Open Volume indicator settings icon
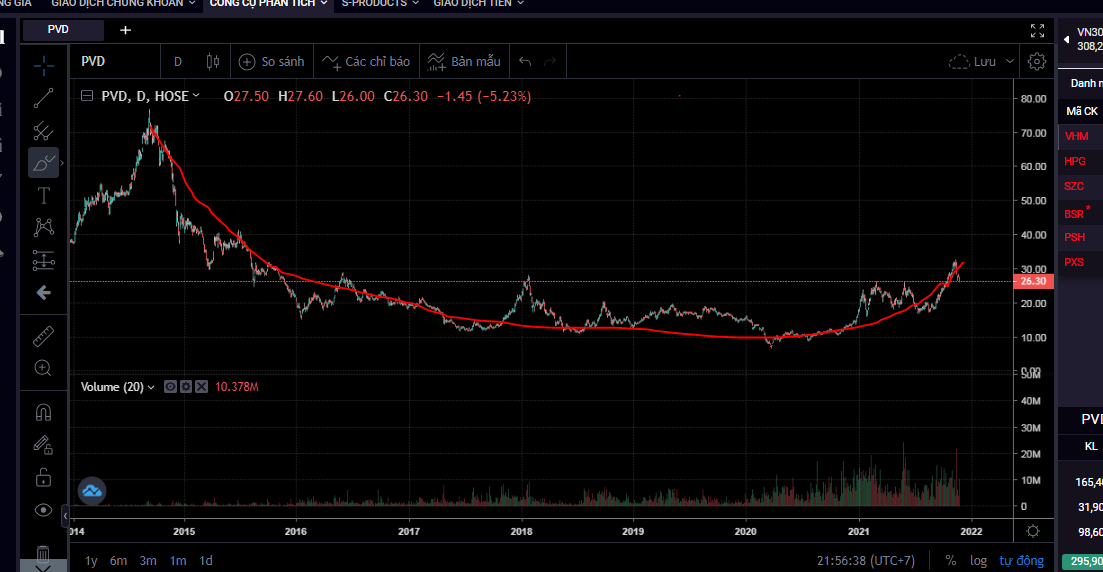 (186, 386)
